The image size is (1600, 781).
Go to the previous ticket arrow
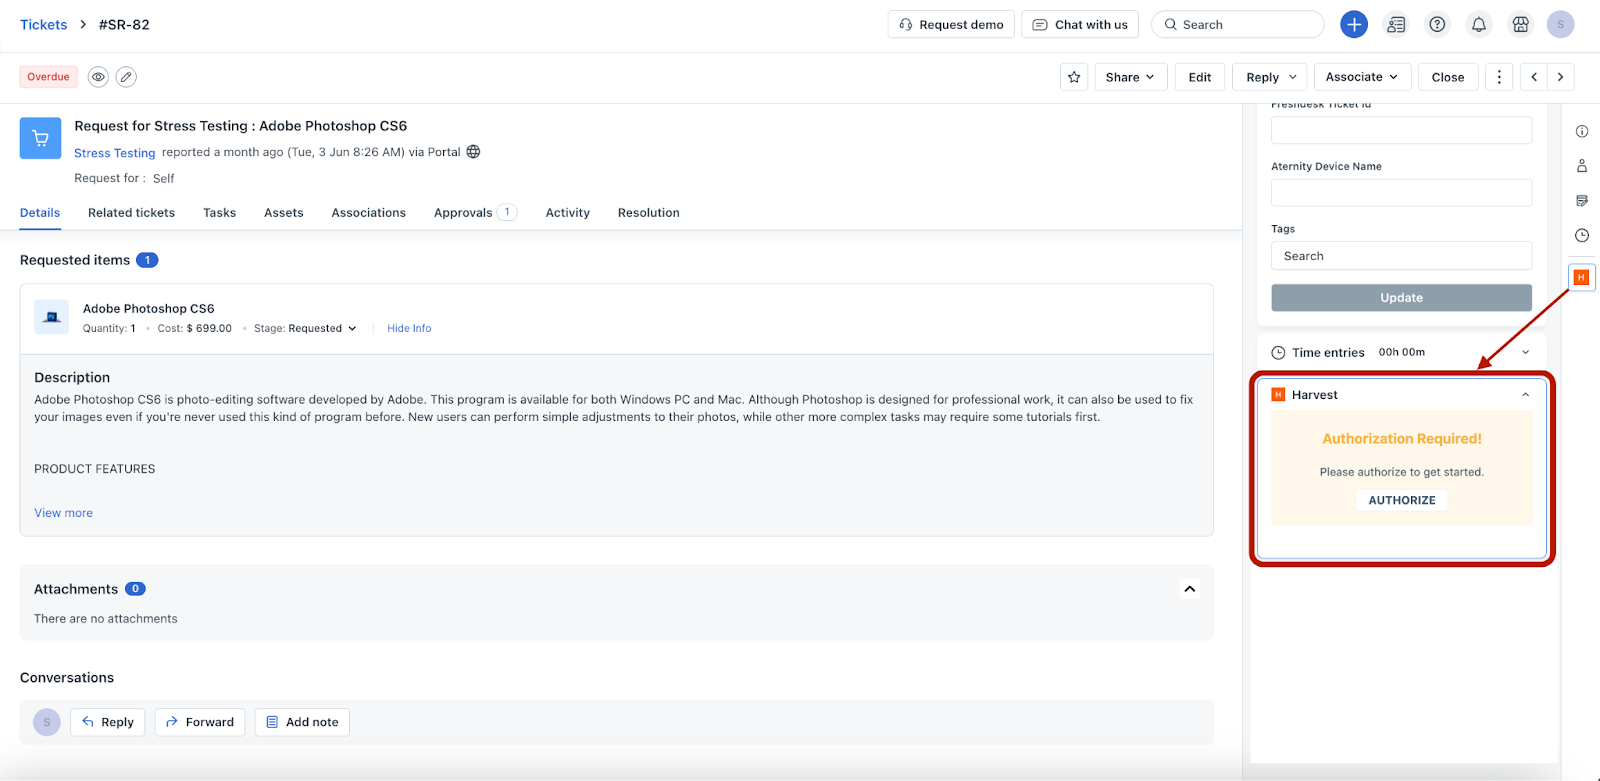[x=1534, y=77]
